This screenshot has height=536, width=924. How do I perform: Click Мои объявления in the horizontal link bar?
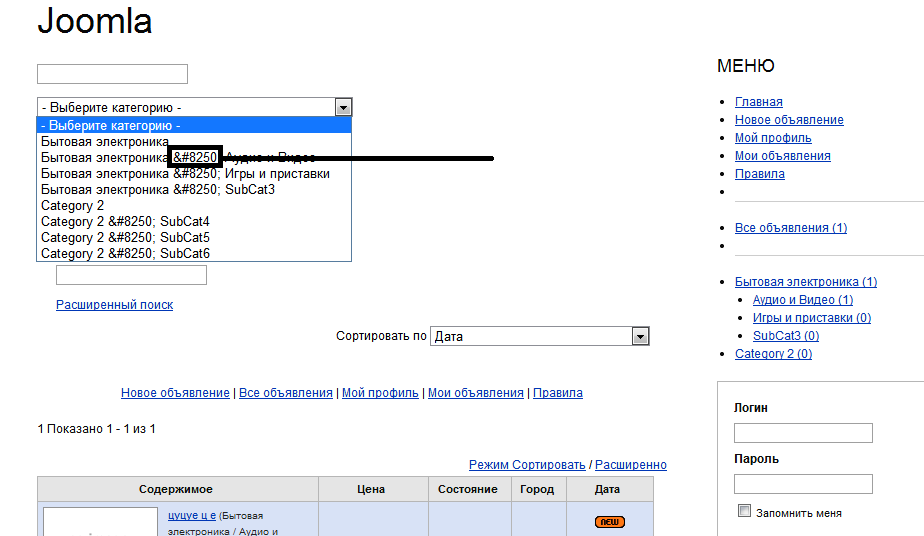point(476,393)
